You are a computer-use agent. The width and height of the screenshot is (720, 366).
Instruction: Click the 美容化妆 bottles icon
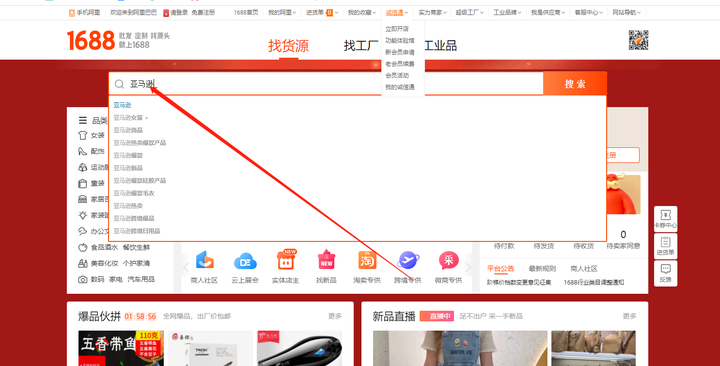point(83,263)
